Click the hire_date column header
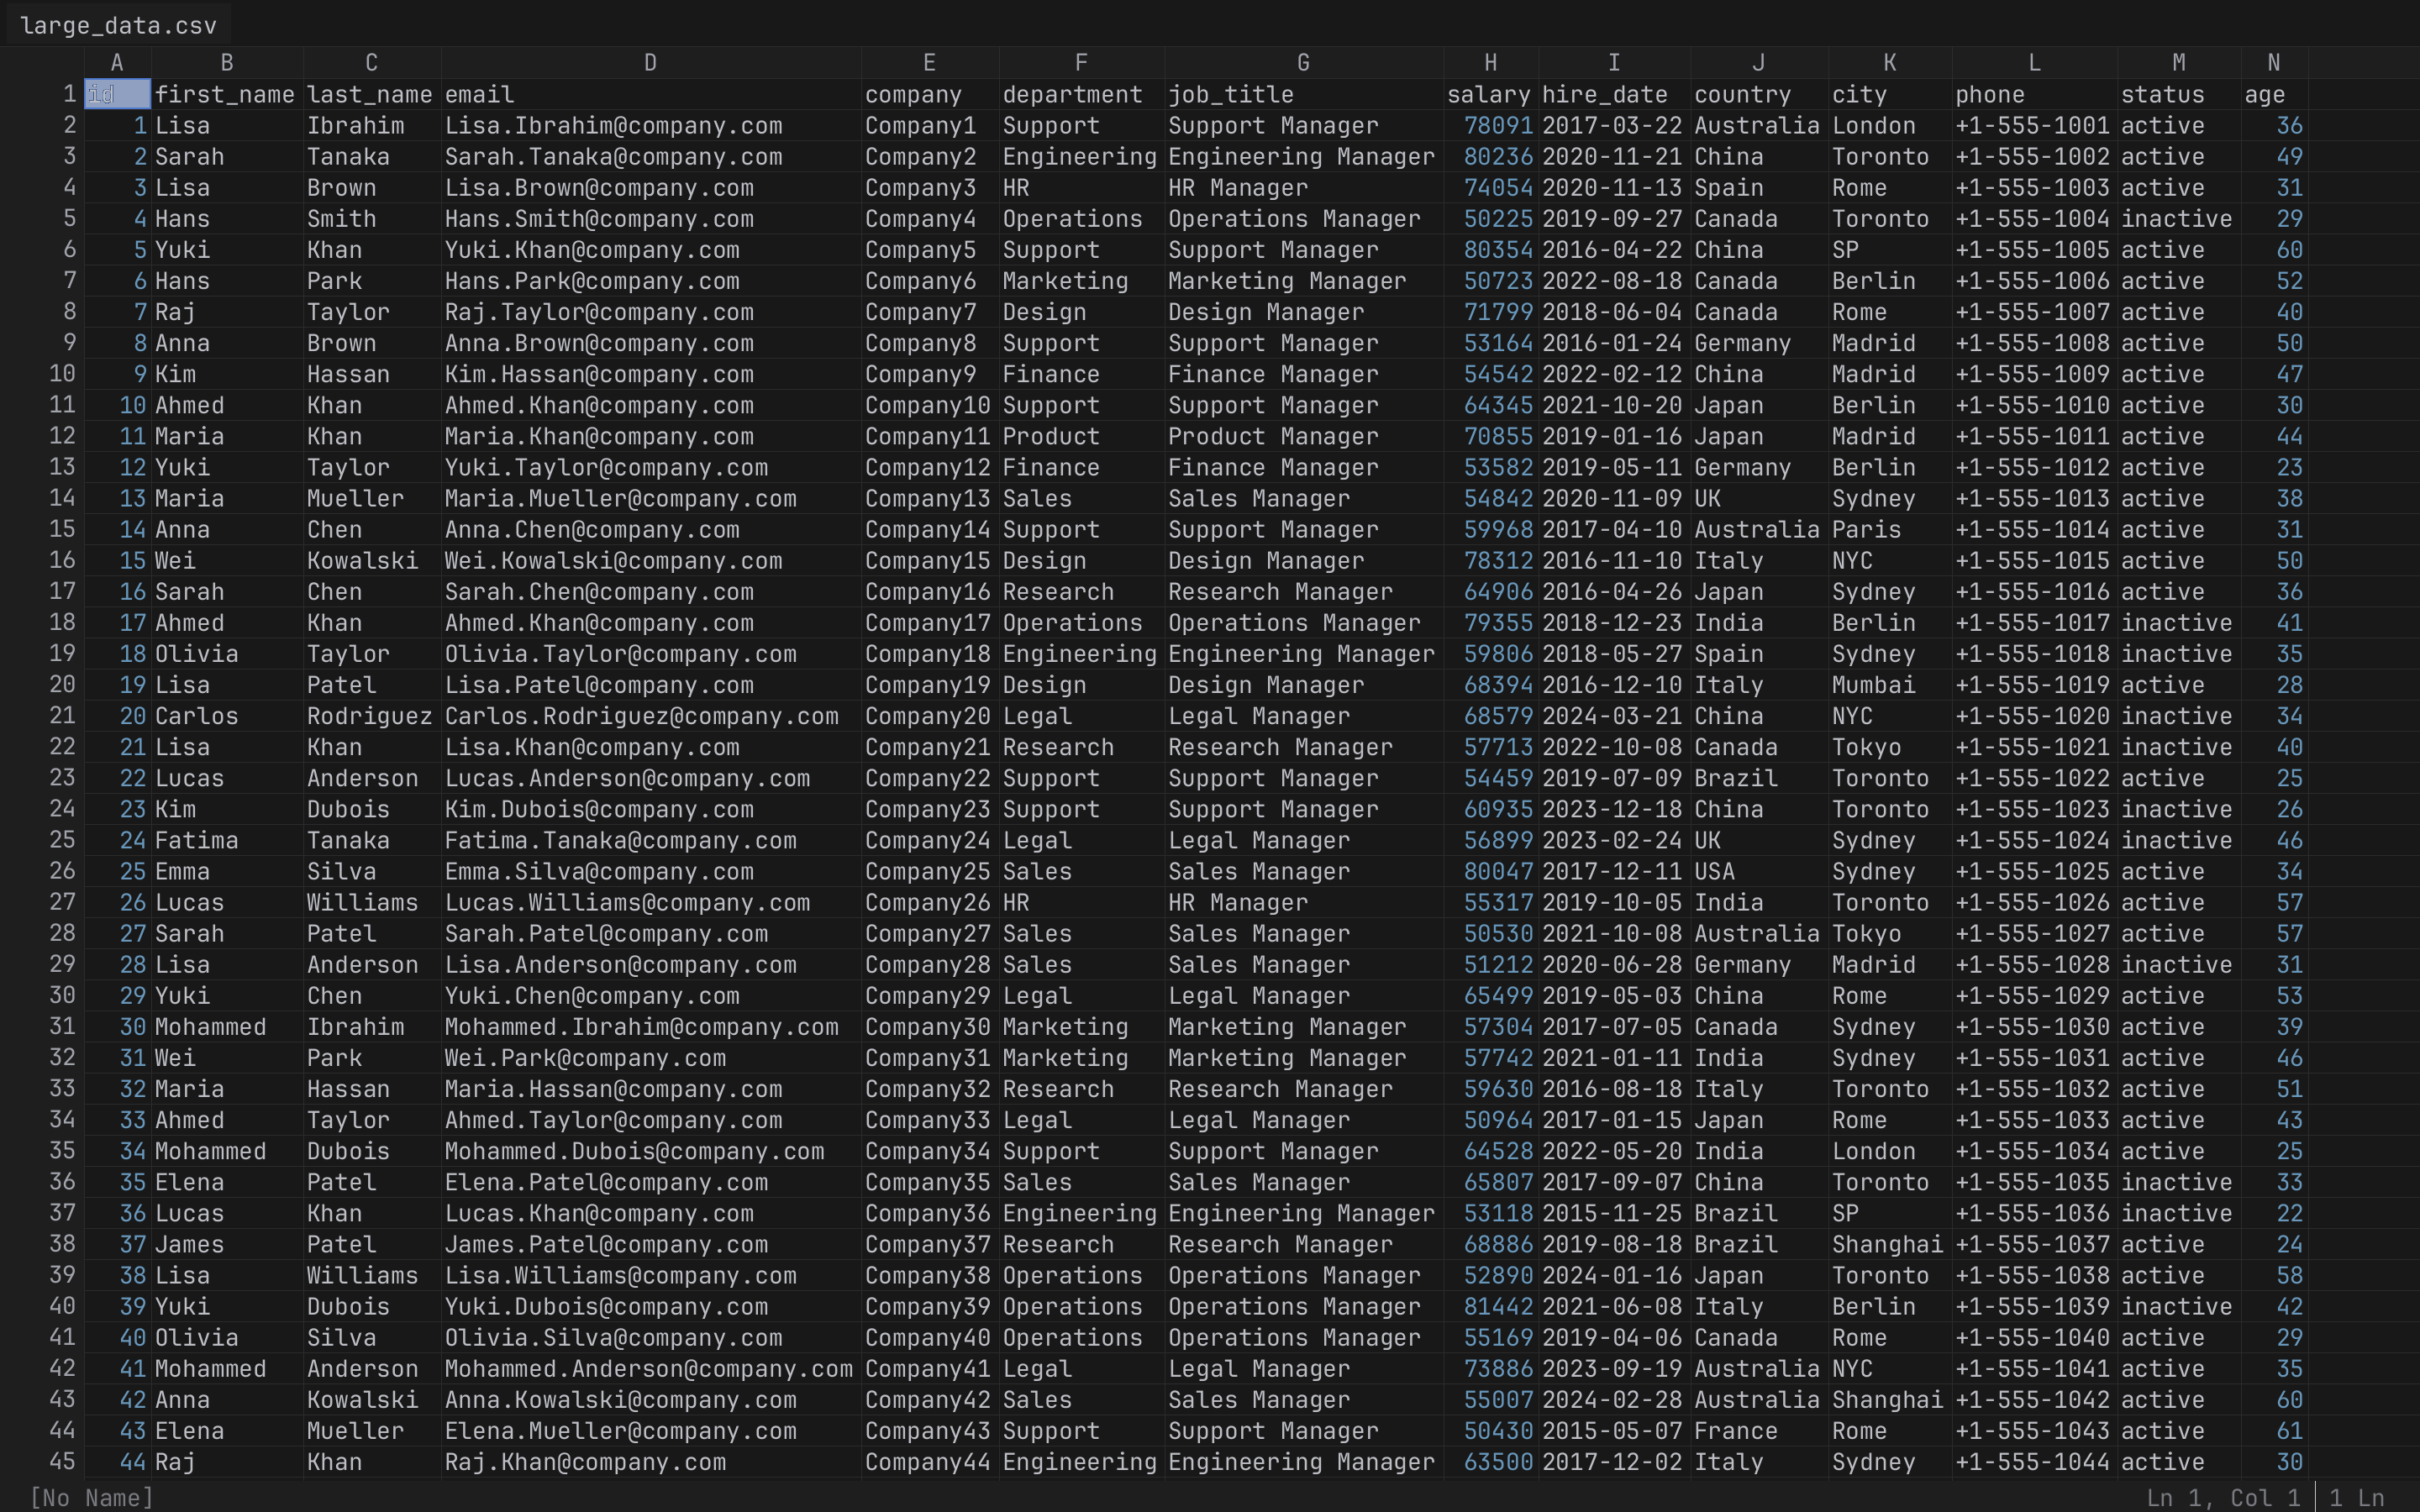The image size is (2420, 1512). (1605, 94)
